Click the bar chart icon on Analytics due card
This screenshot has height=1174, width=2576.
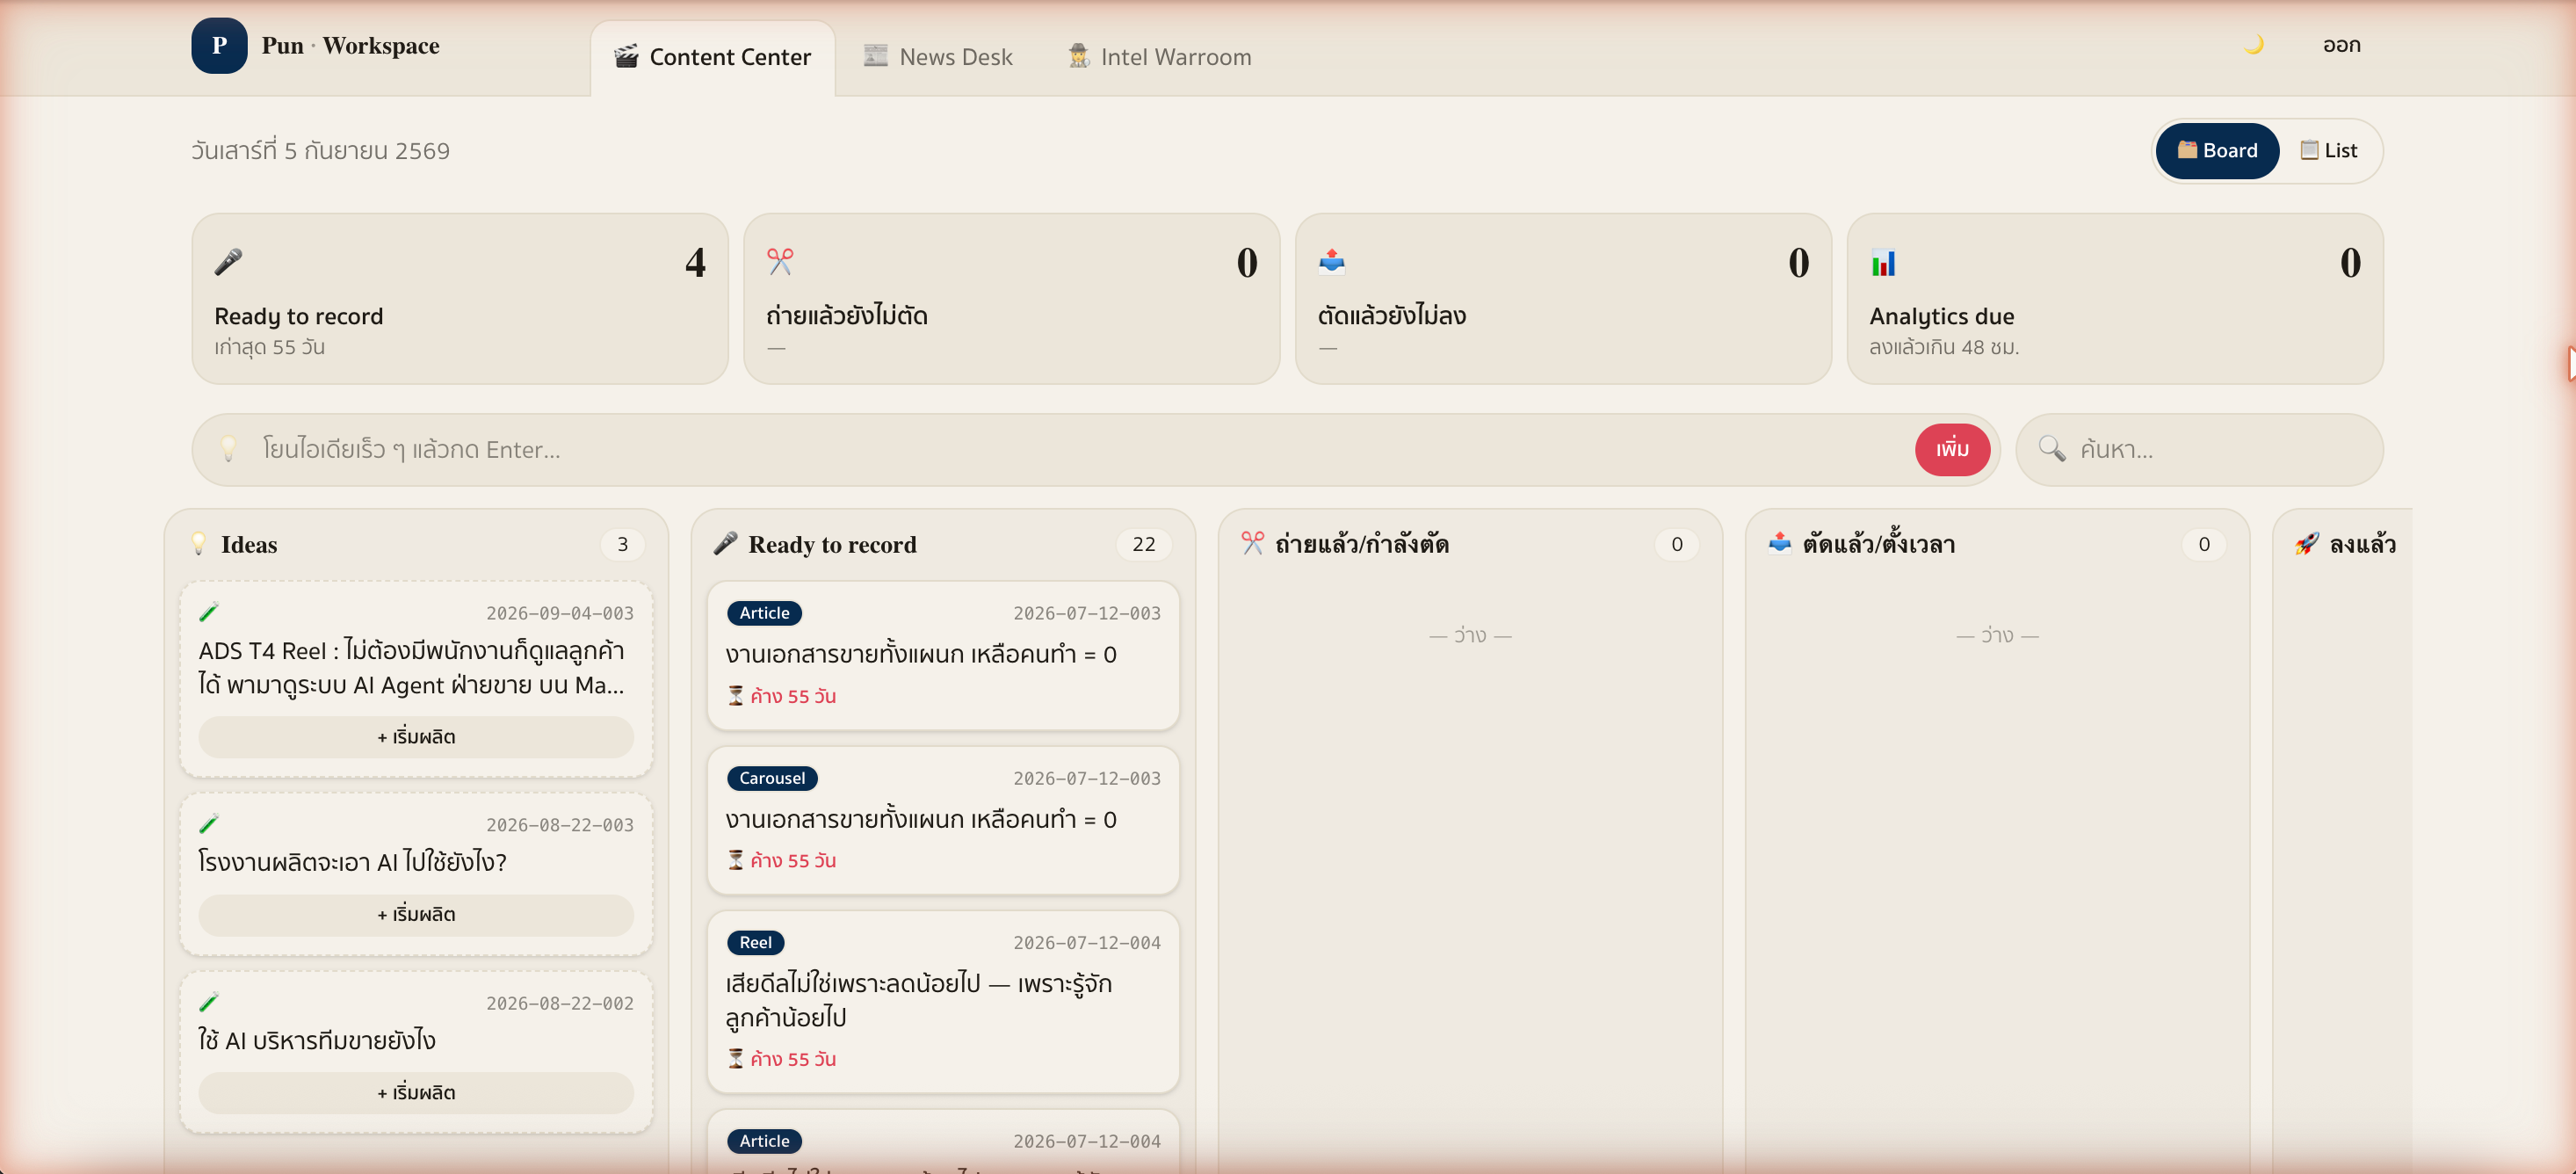coord(1884,262)
